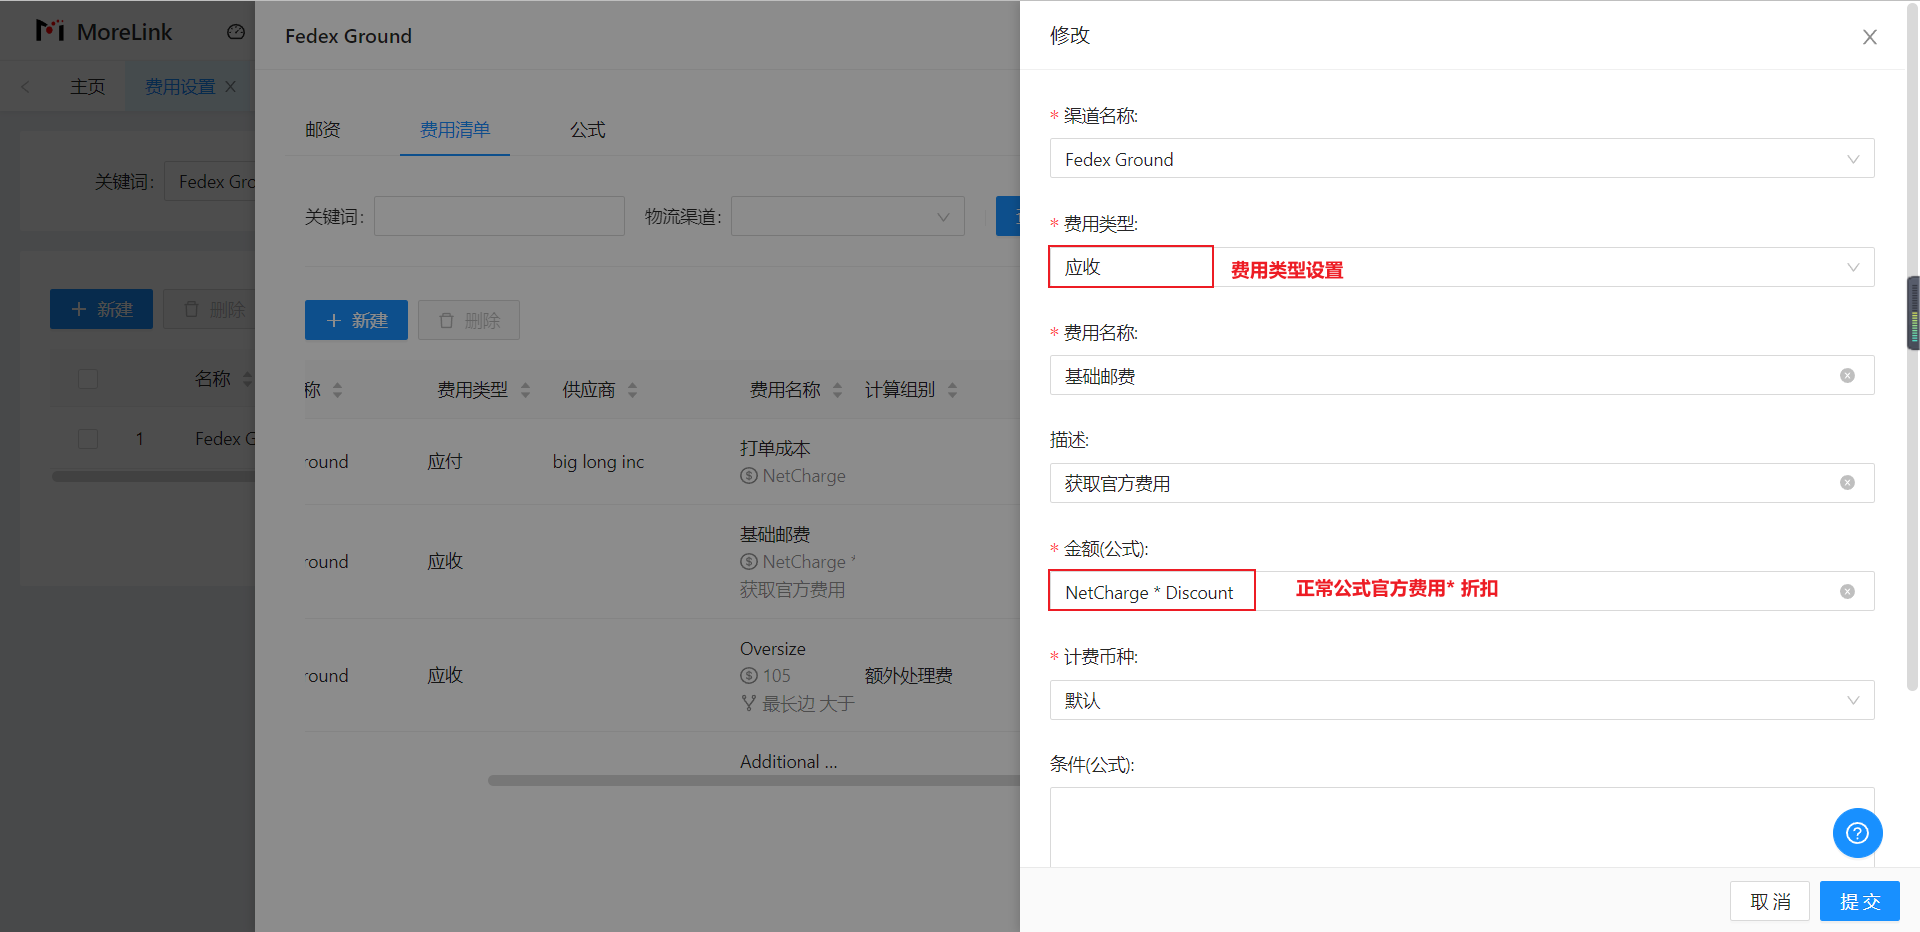
Task: Click the dashboard gauge icon beside MoreLink
Action: point(236,32)
